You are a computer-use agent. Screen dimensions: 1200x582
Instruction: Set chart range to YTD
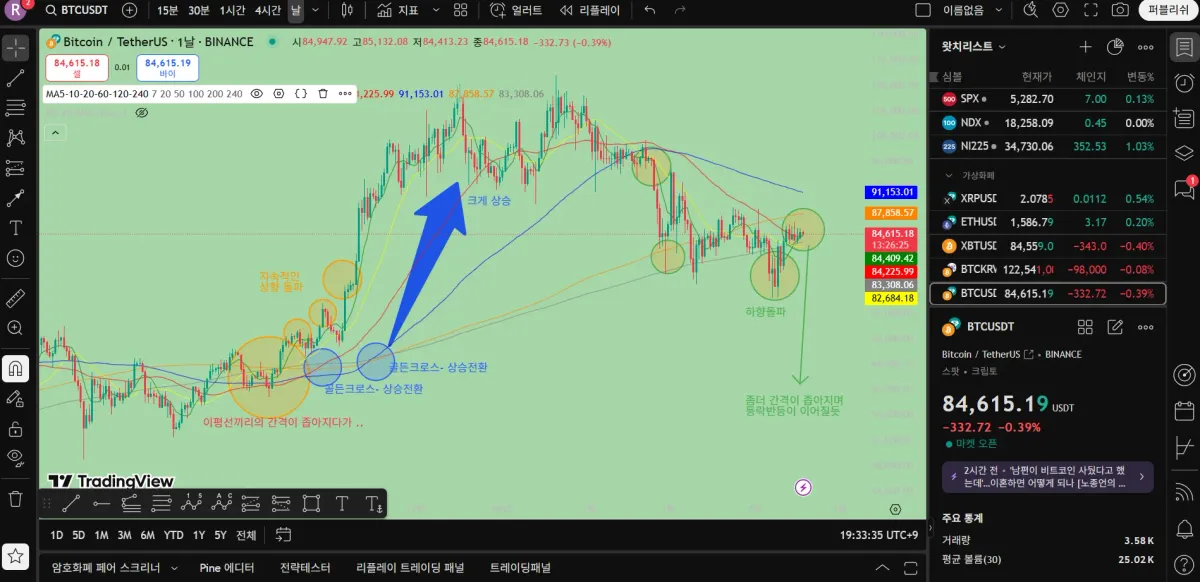pyautogui.click(x=174, y=535)
